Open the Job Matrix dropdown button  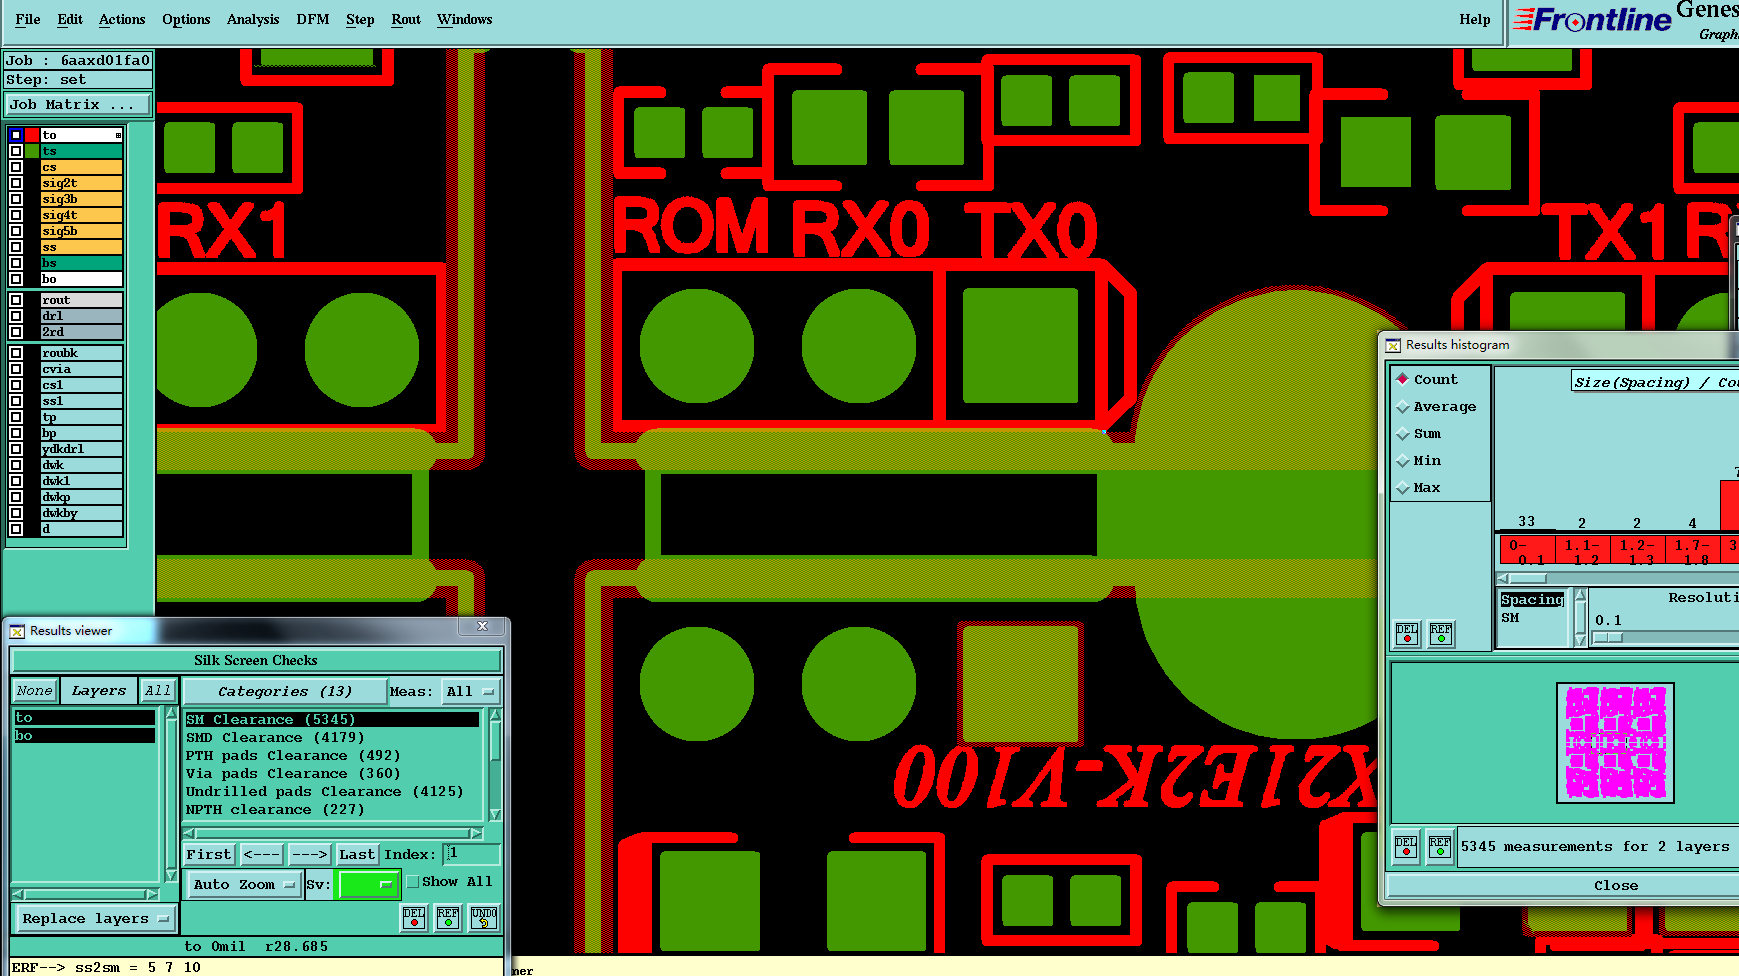click(x=78, y=104)
